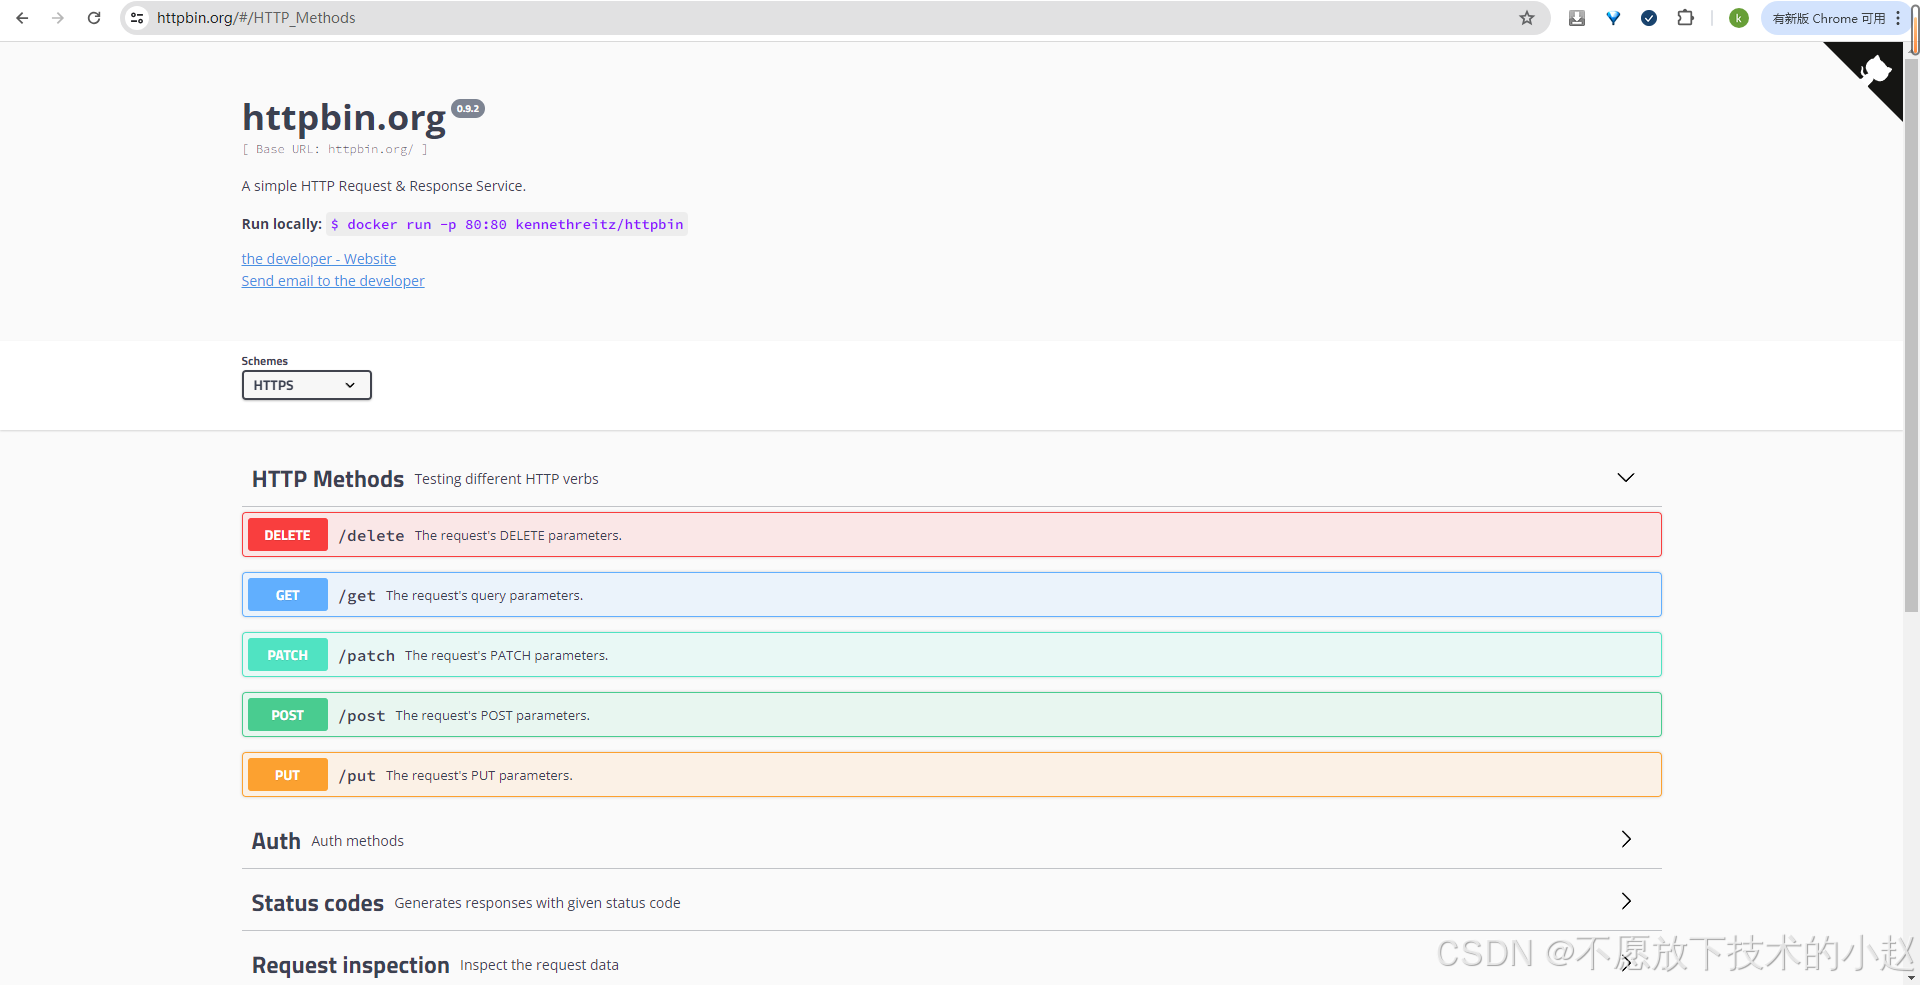This screenshot has width=1920, height=985.
Task: Open 'the developer - Website' link
Action: tap(318, 259)
